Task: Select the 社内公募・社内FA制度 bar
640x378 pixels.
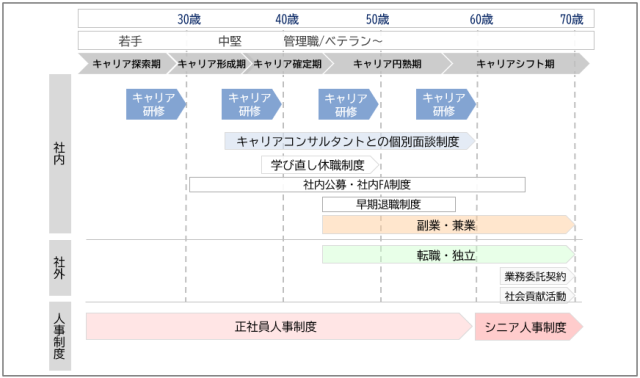Action: [x=357, y=185]
